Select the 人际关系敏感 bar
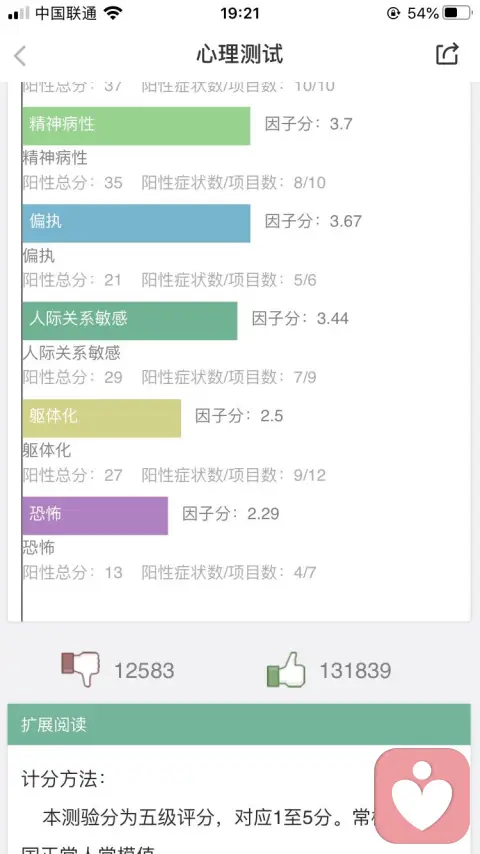 click(130, 321)
